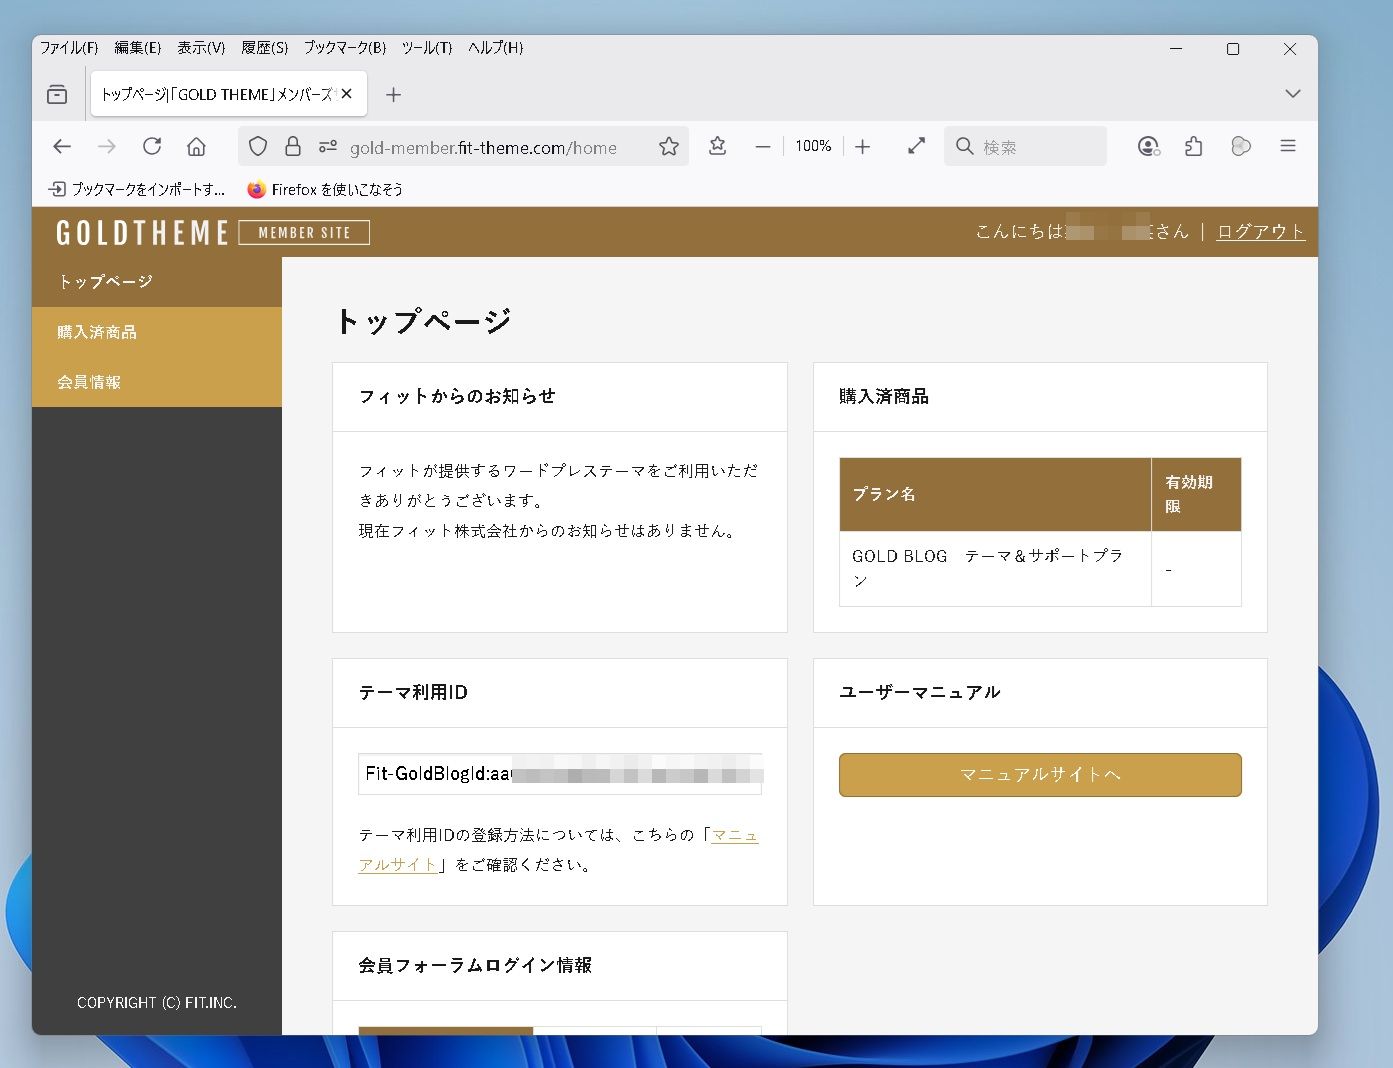
Task: Expand the list all tabs chevron
Action: 1293,94
